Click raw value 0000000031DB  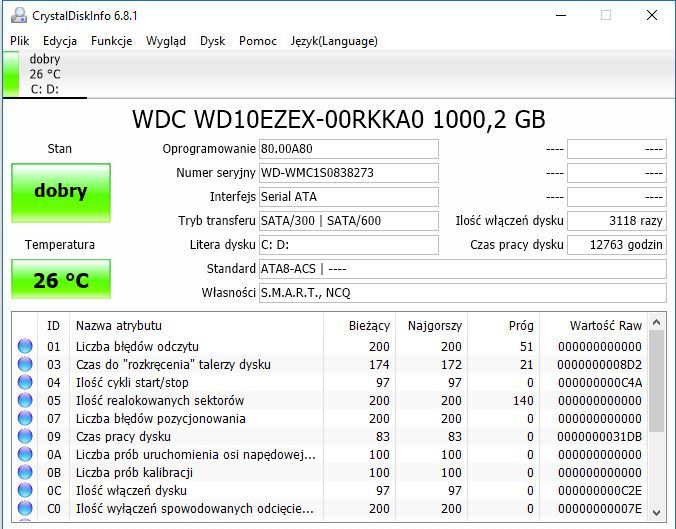599,436
